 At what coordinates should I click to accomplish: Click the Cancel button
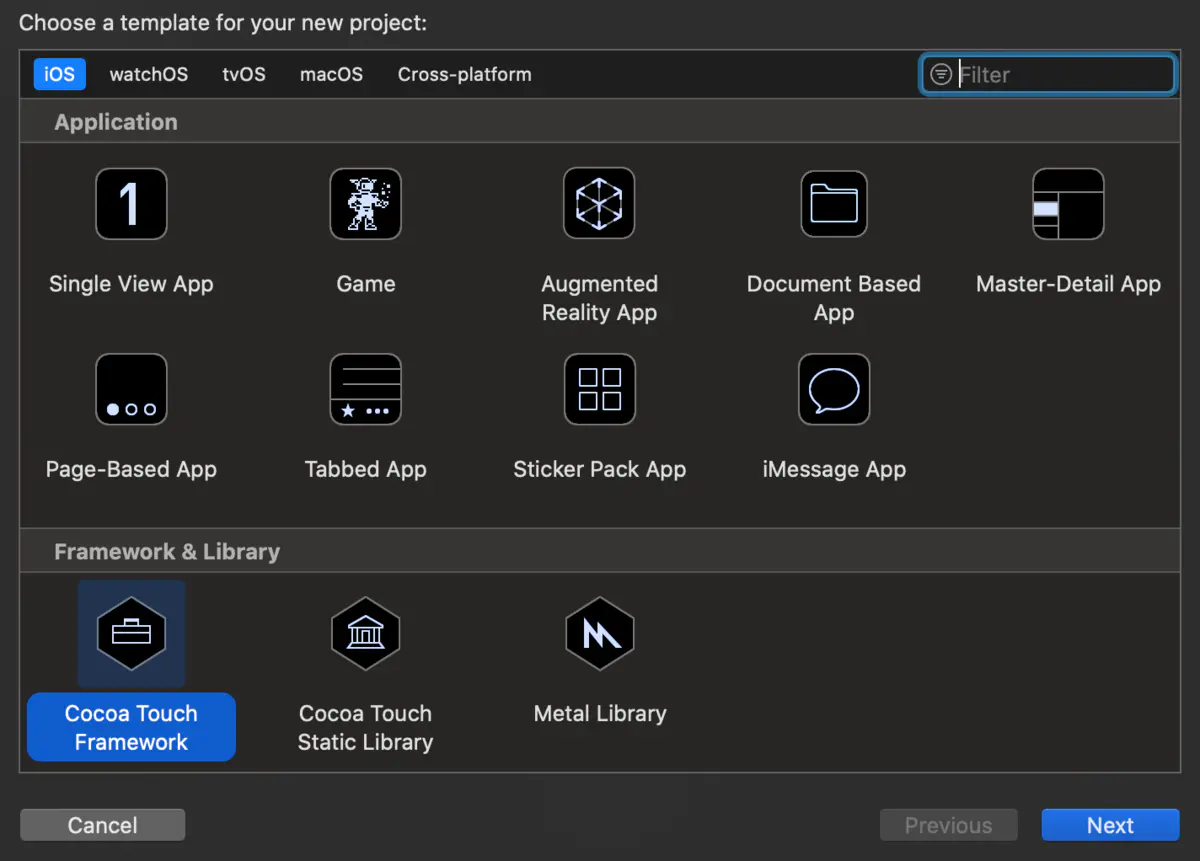[x=102, y=825]
